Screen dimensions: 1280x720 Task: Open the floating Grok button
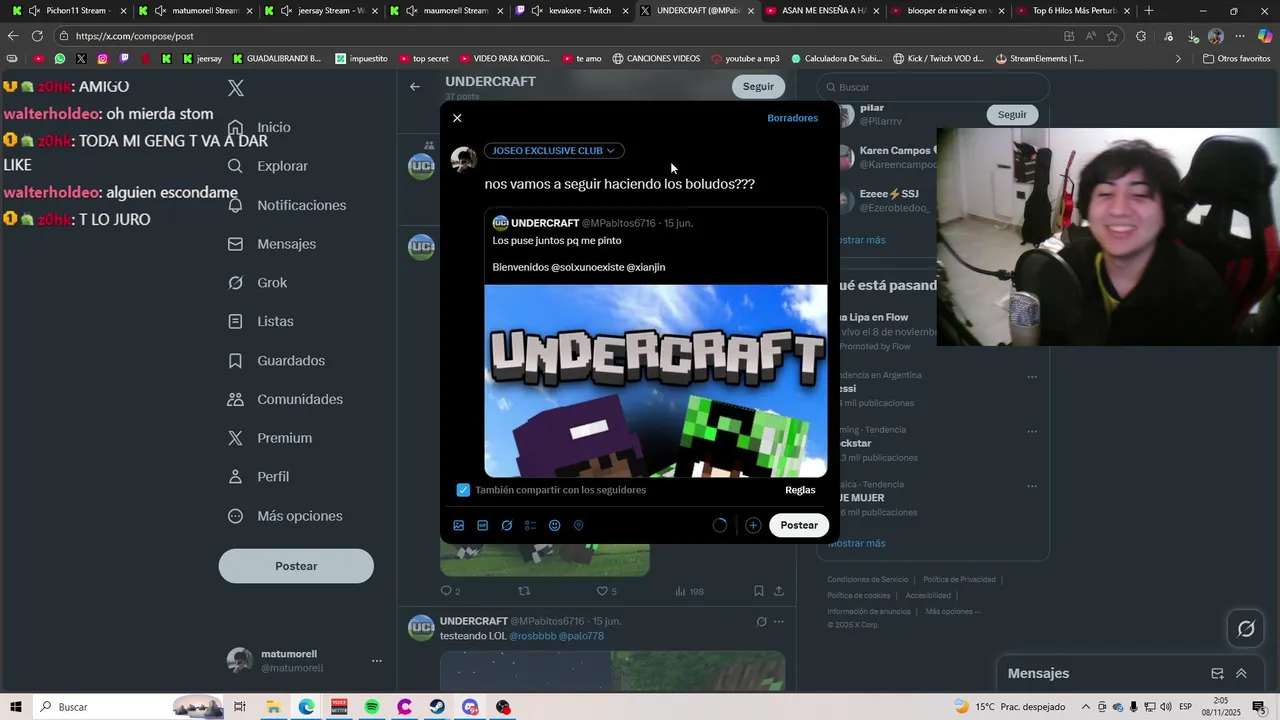(1246, 629)
